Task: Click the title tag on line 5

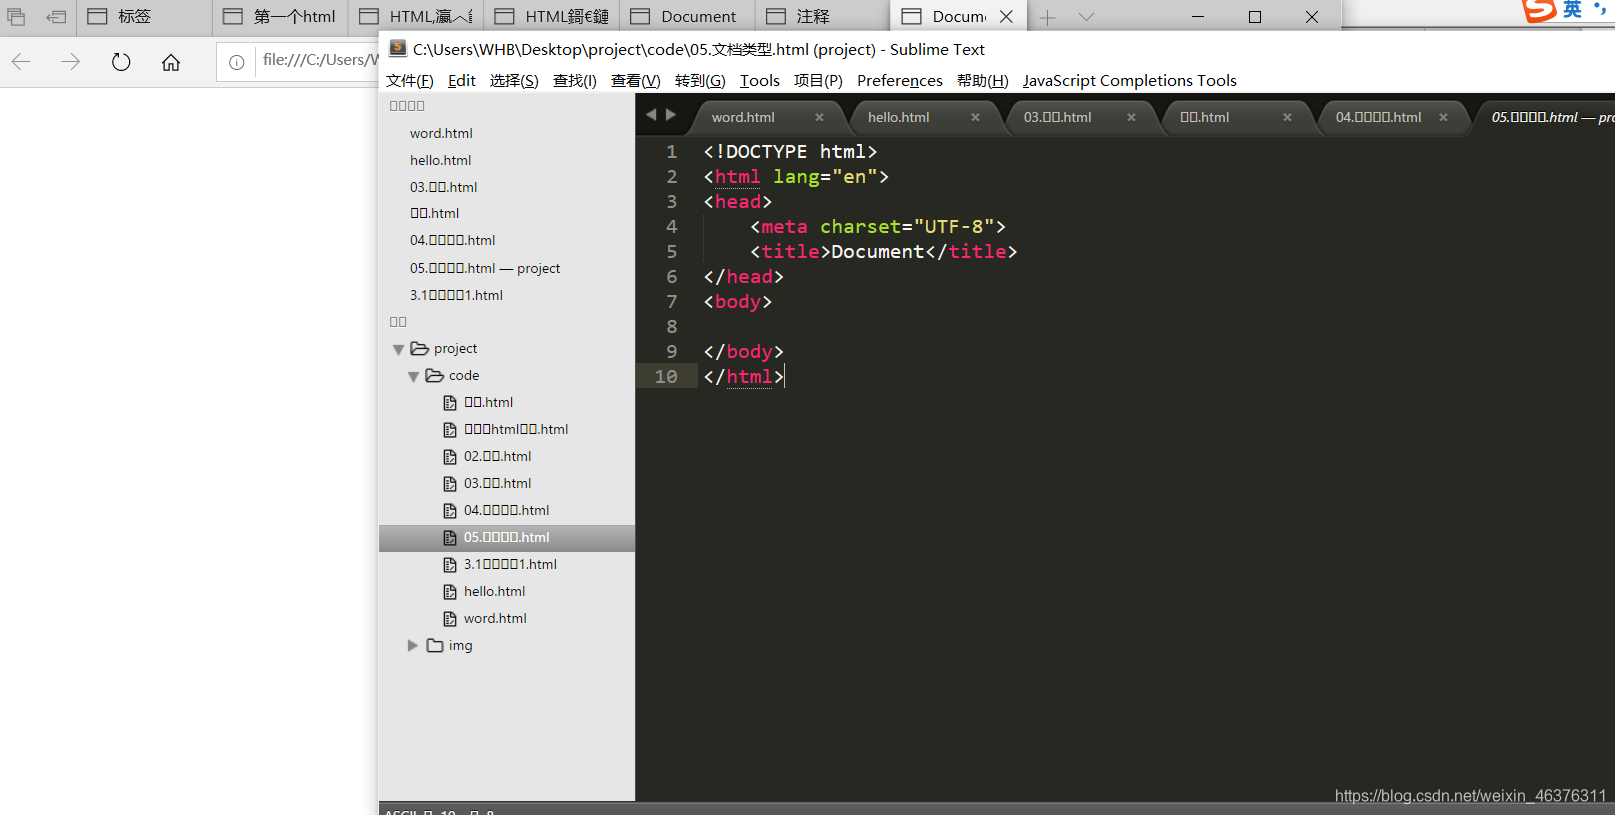Action: point(884,251)
